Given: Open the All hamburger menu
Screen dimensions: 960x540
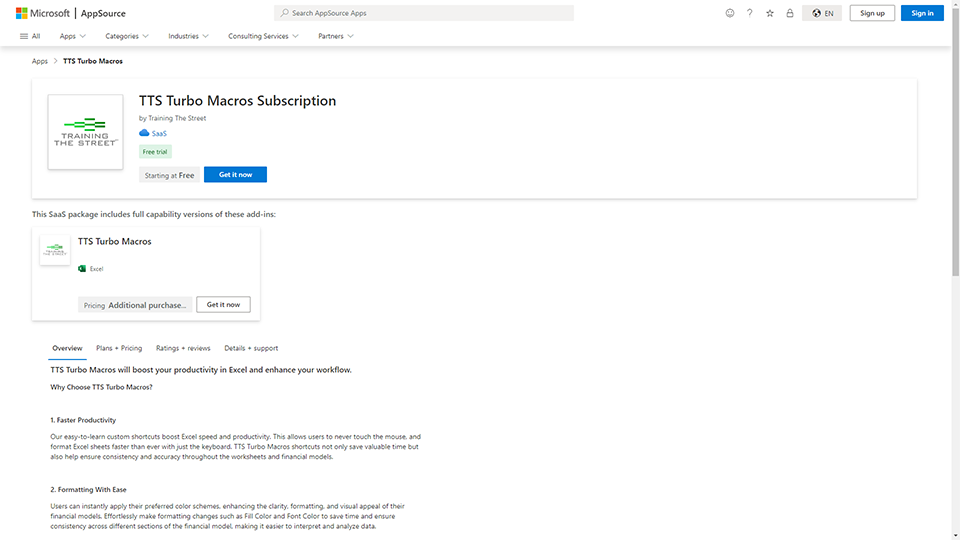Looking at the screenshot, I should pyautogui.click(x=30, y=36).
